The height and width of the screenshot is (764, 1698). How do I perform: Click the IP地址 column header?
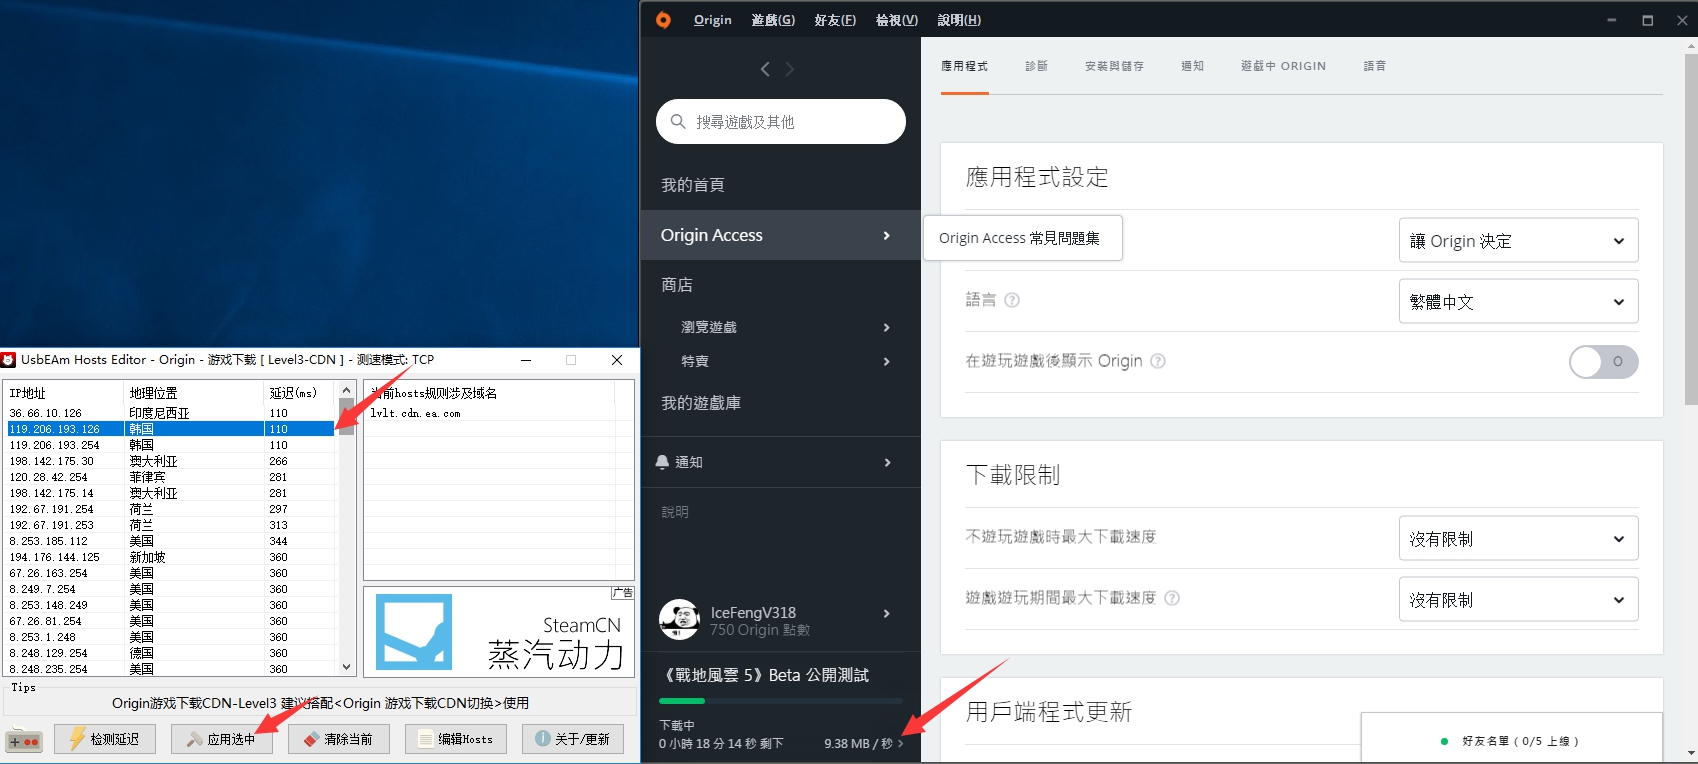[x=64, y=393]
